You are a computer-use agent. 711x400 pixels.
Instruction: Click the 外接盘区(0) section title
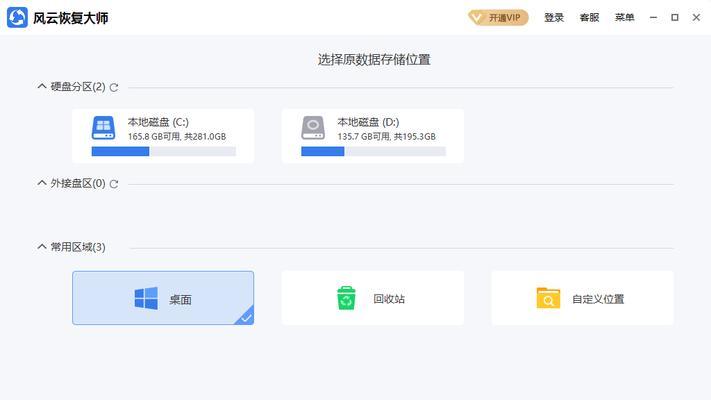pos(78,183)
